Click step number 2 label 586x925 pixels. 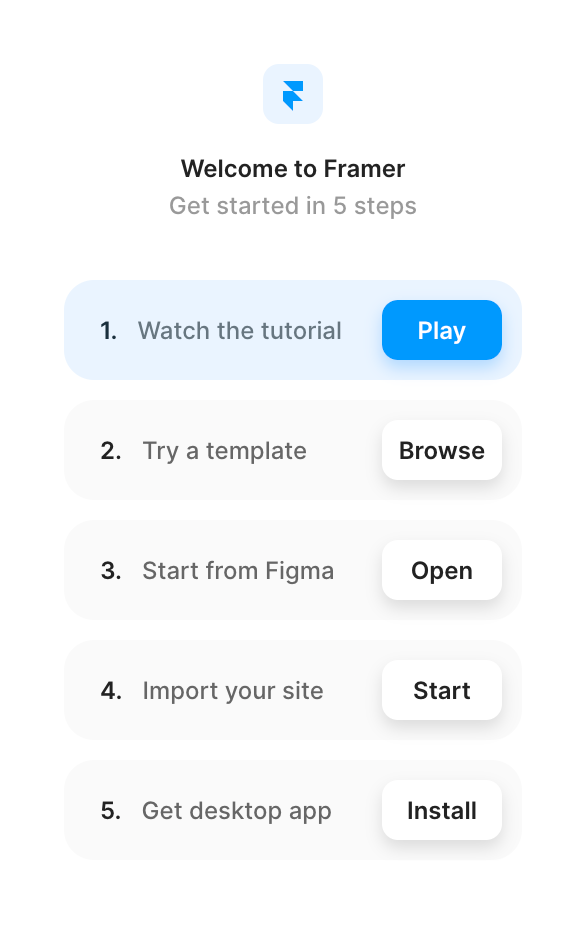pyautogui.click(x=110, y=450)
